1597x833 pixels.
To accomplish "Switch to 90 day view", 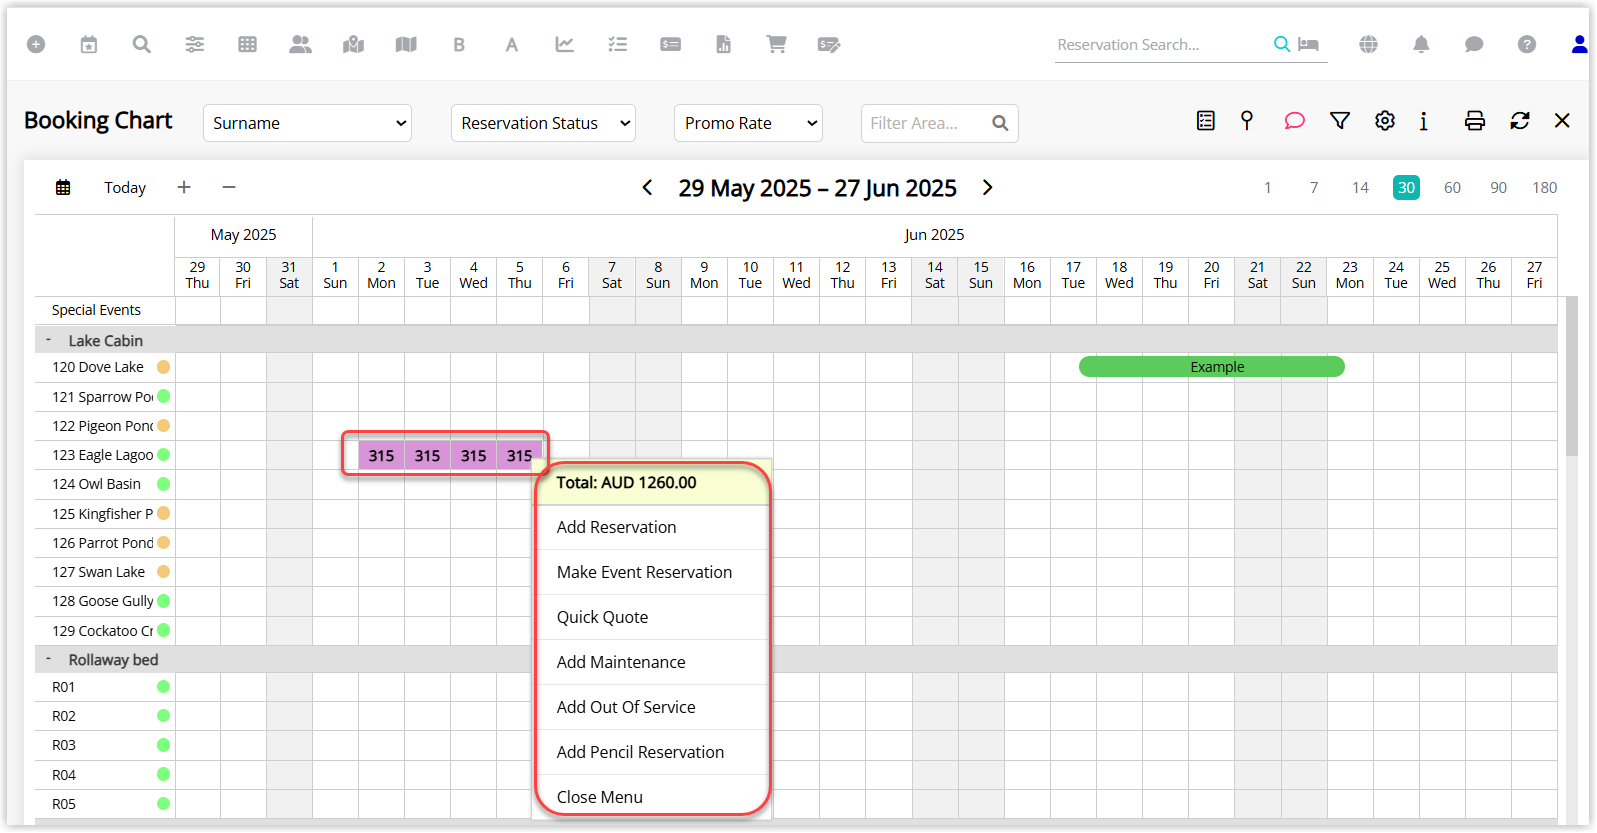I will click(x=1498, y=187).
